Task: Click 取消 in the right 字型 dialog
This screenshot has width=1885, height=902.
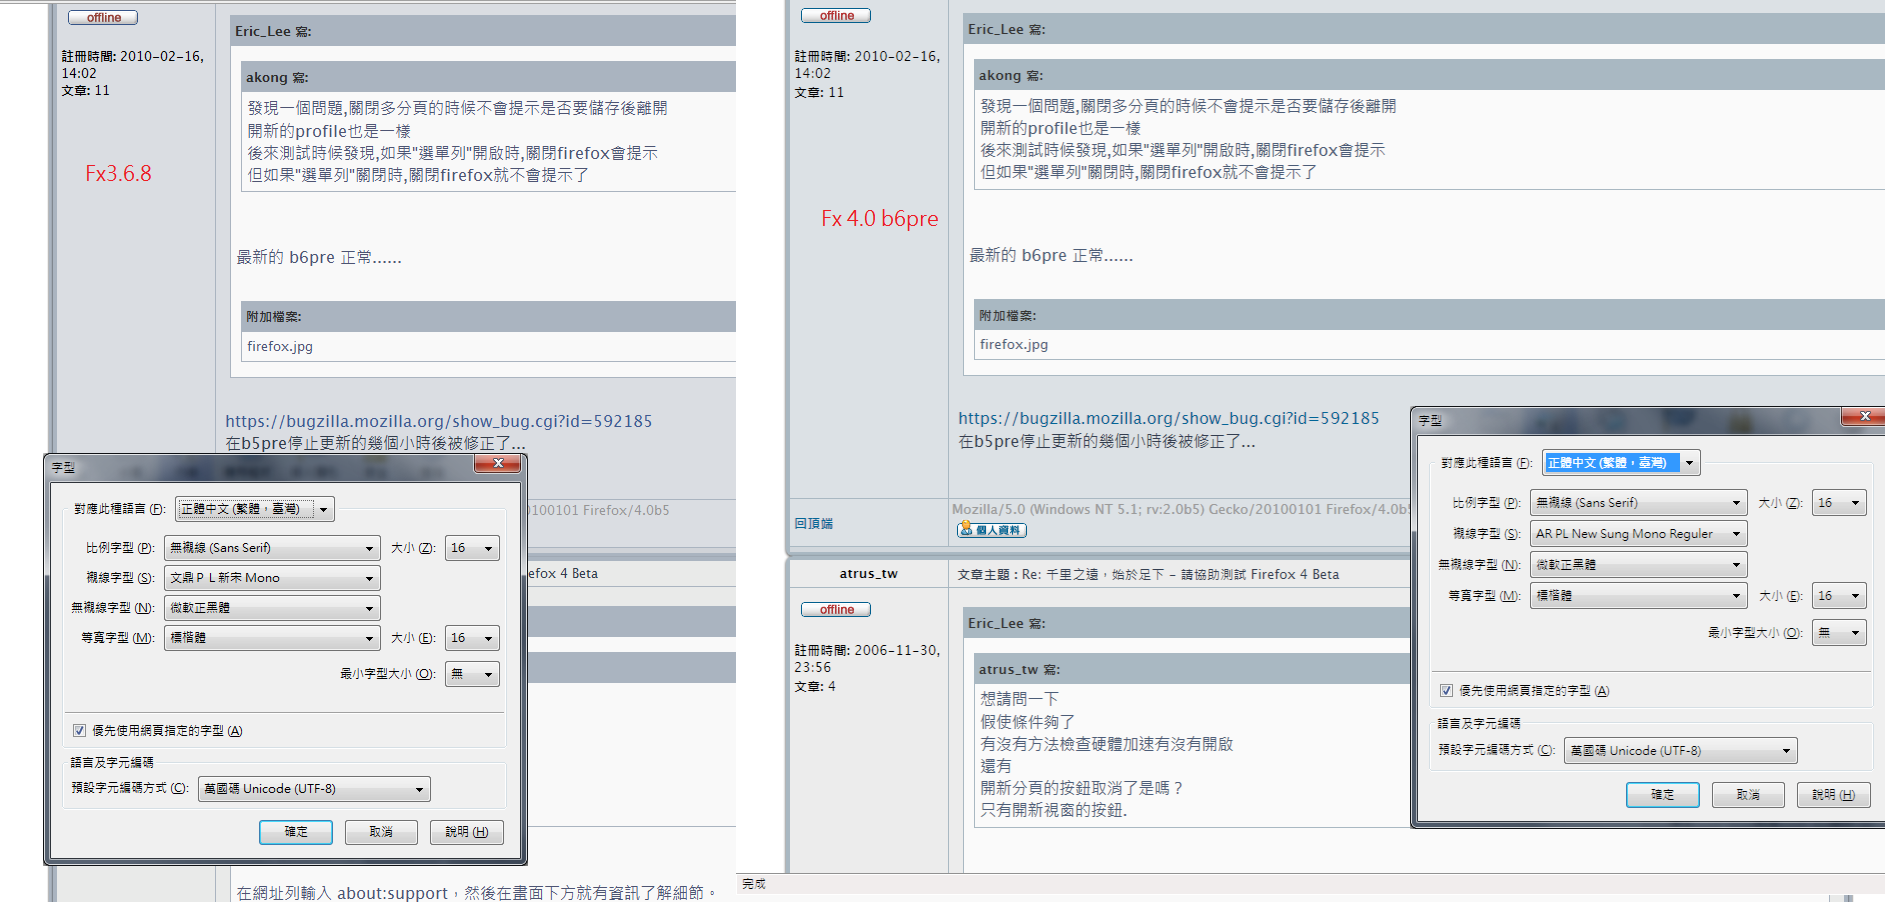Action: point(1748,795)
